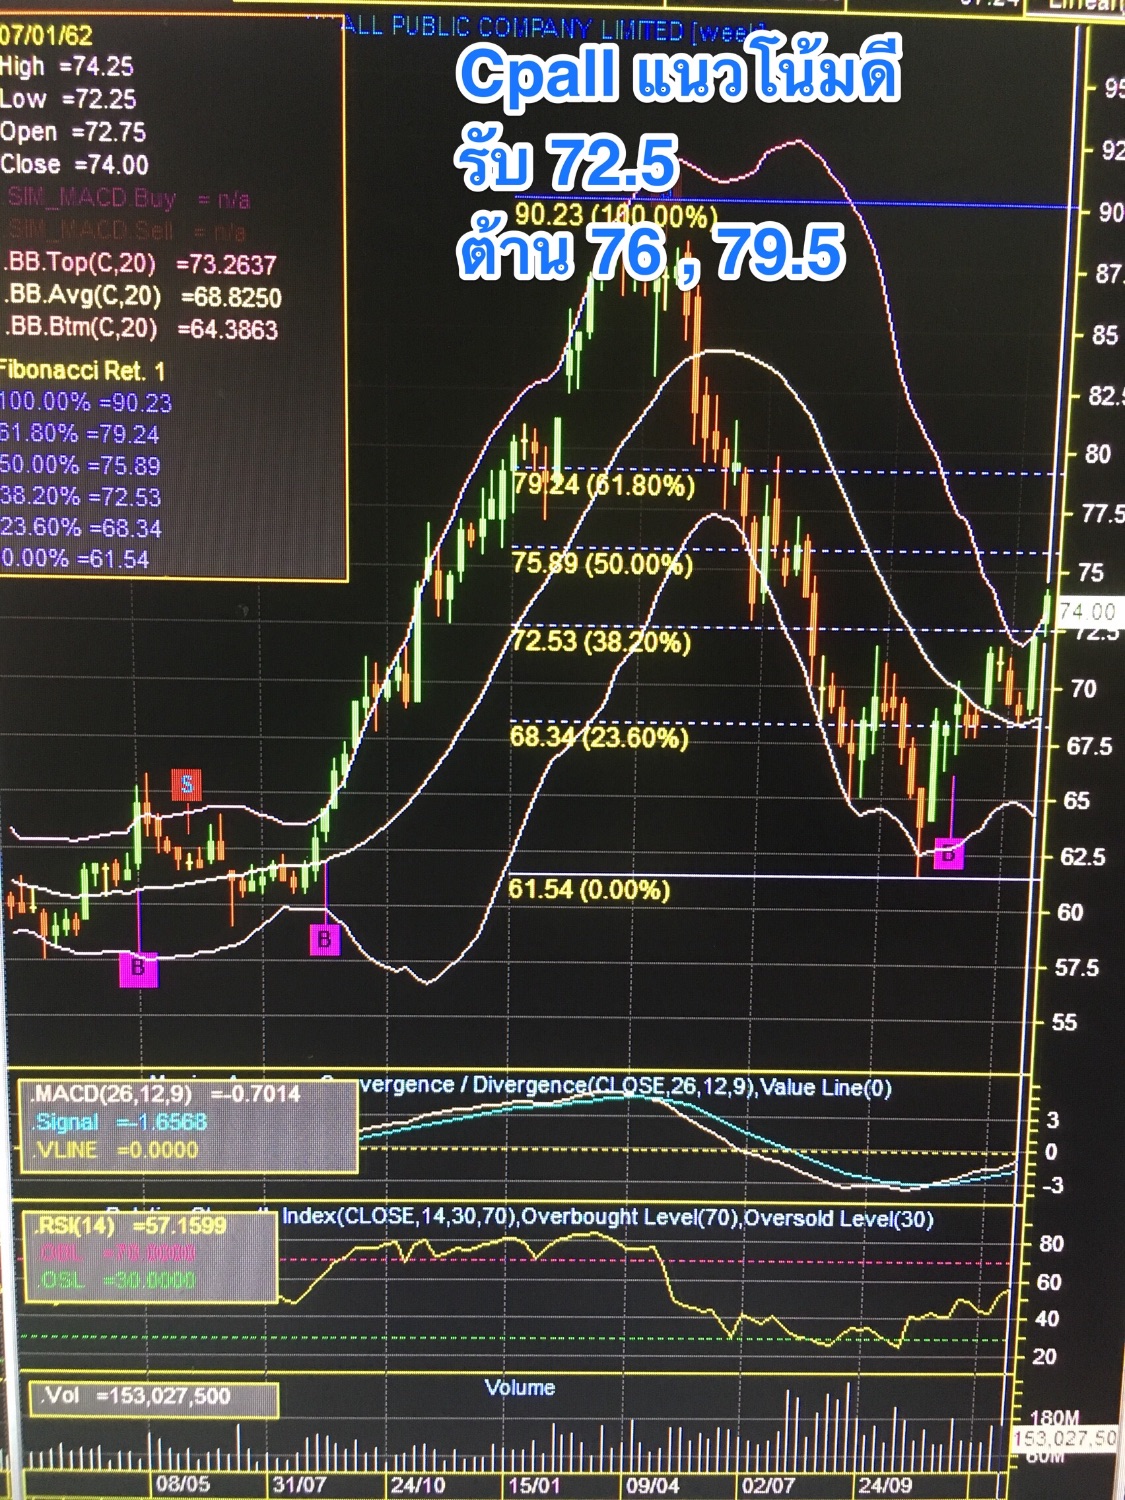Screen dimensions: 1125x1500
Task: Select the .BB.Btm(C,20) =64.3863 row
Action: 141,329
